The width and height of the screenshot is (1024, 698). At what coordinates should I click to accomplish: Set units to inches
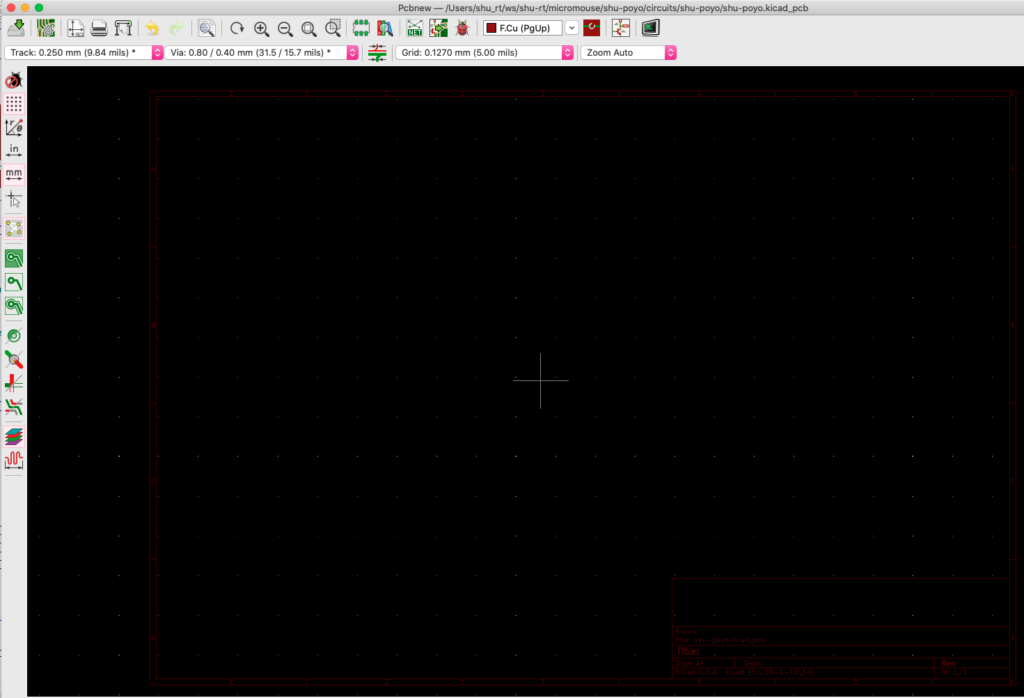(14, 151)
